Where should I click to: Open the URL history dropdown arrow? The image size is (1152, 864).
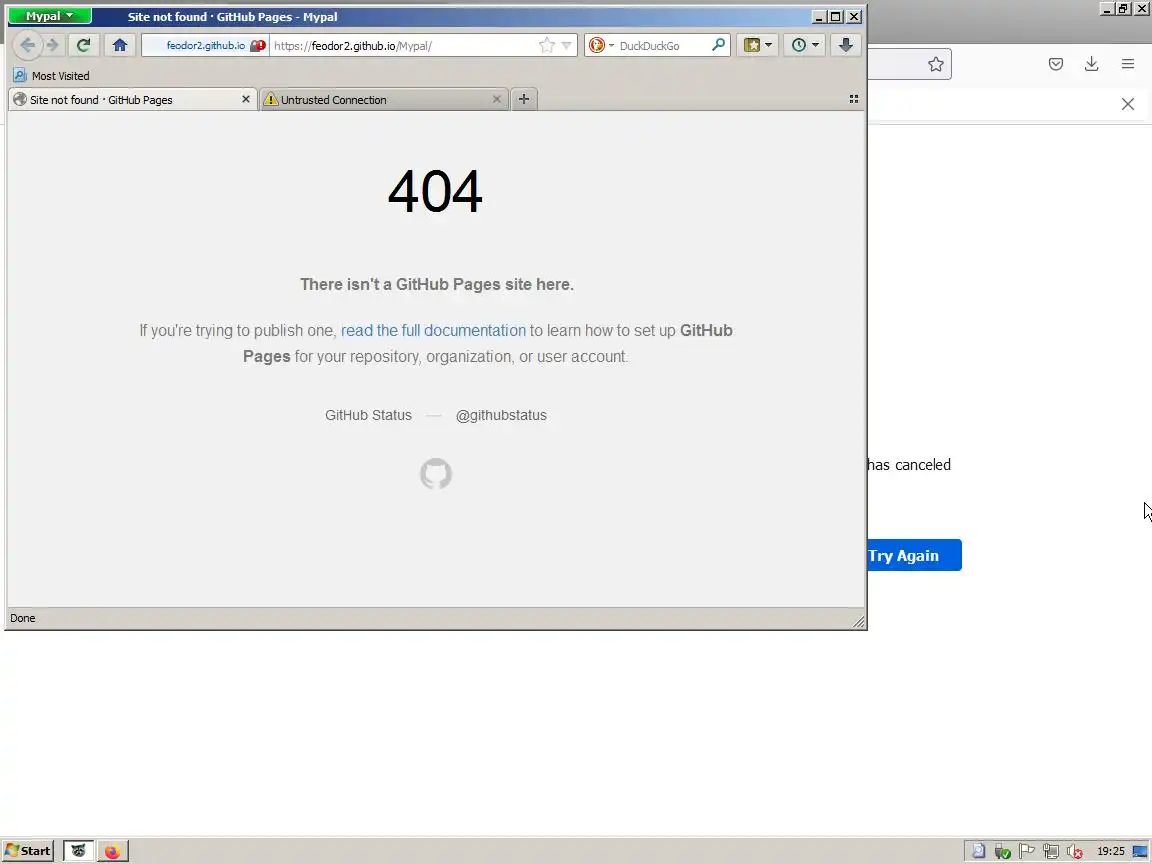tap(566, 46)
